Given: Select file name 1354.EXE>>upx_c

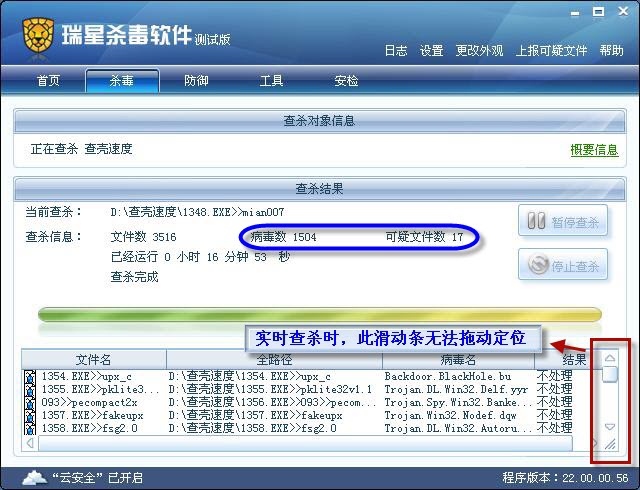Looking at the screenshot, I should point(87,376).
